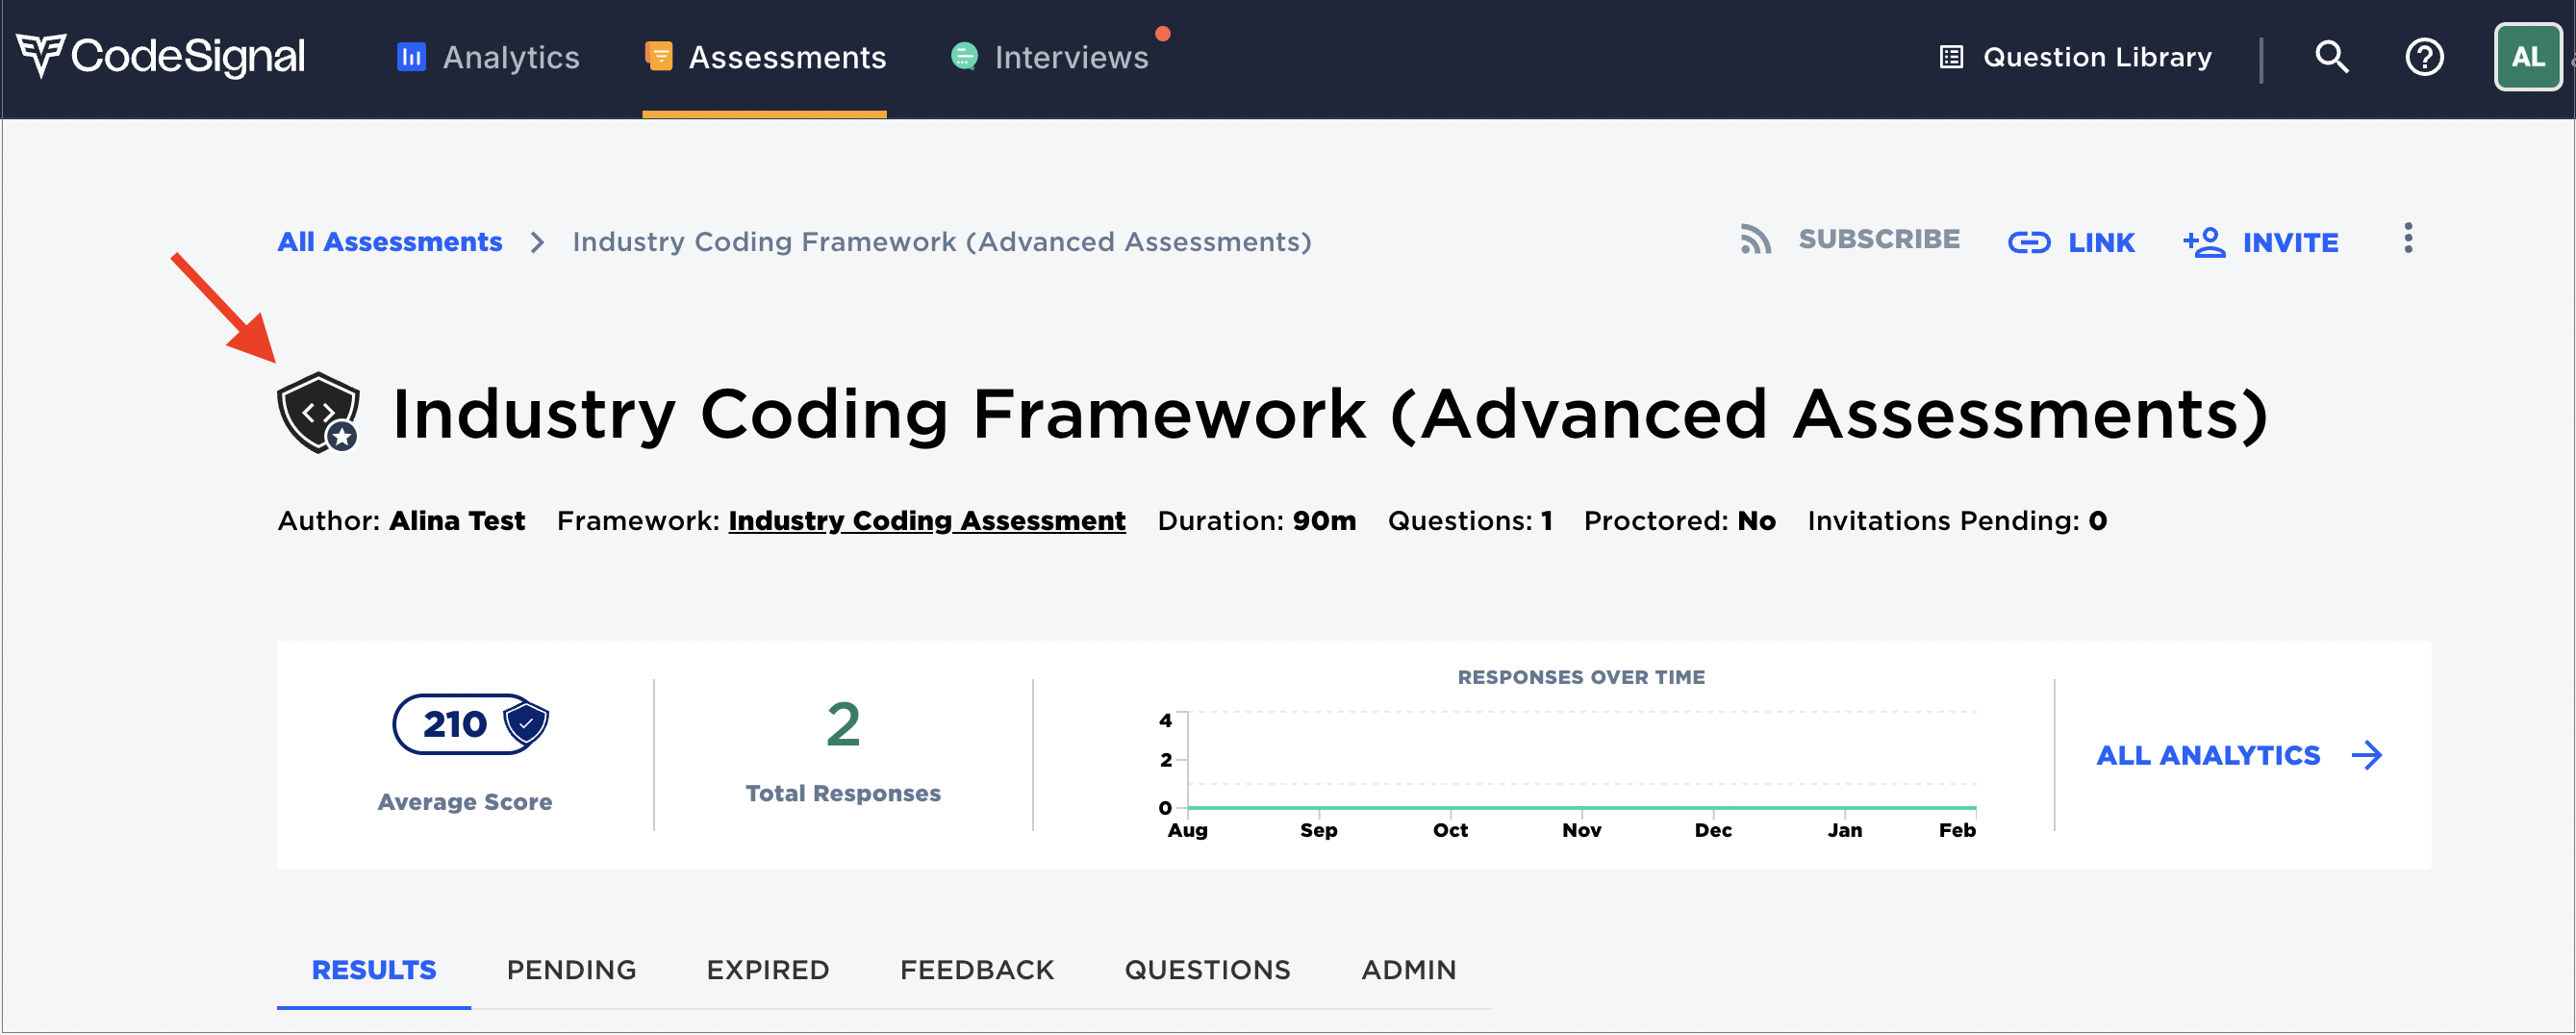Click the green Interviews chat icon

pos(964,57)
